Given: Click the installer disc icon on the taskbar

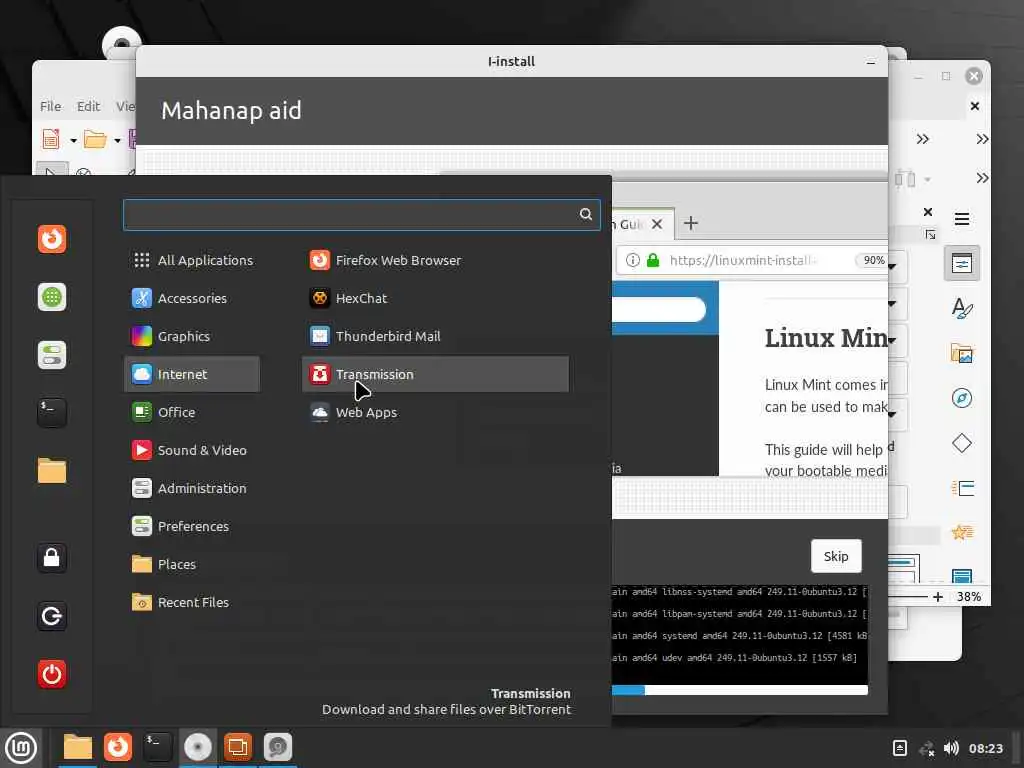Looking at the screenshot, I should [197, 747].
